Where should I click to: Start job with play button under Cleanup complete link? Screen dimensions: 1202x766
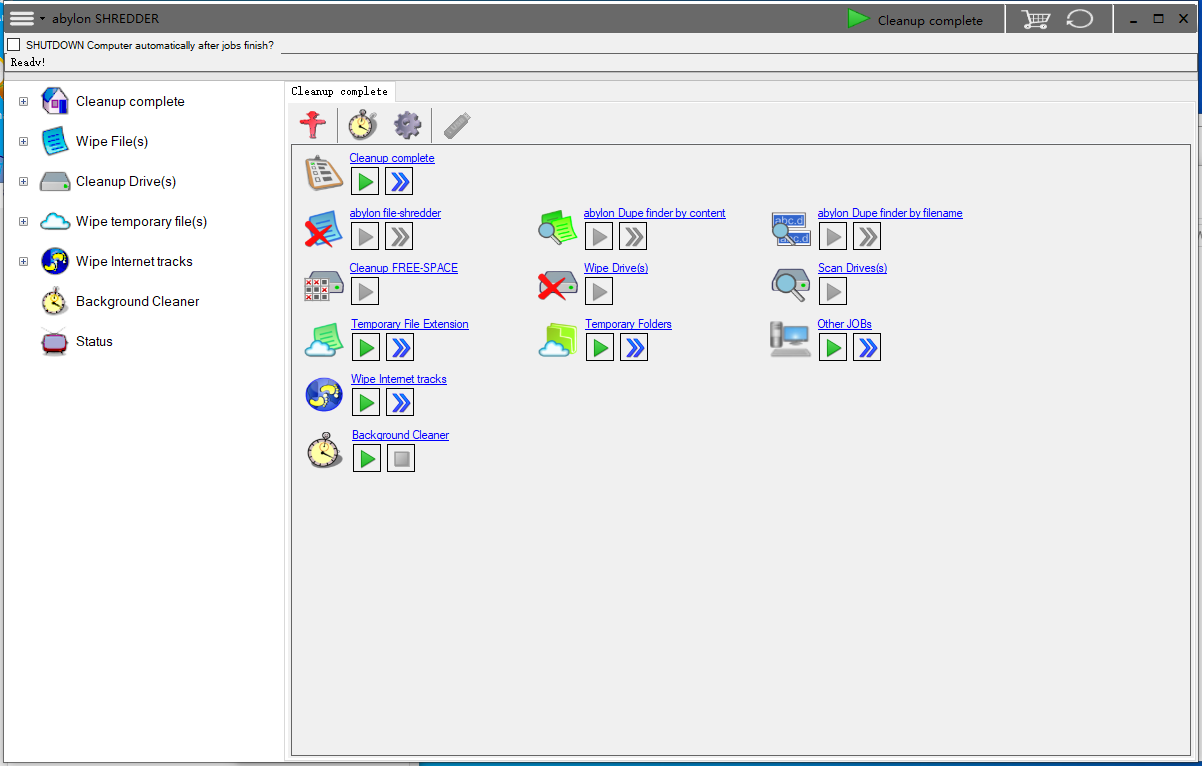point(365,181)
